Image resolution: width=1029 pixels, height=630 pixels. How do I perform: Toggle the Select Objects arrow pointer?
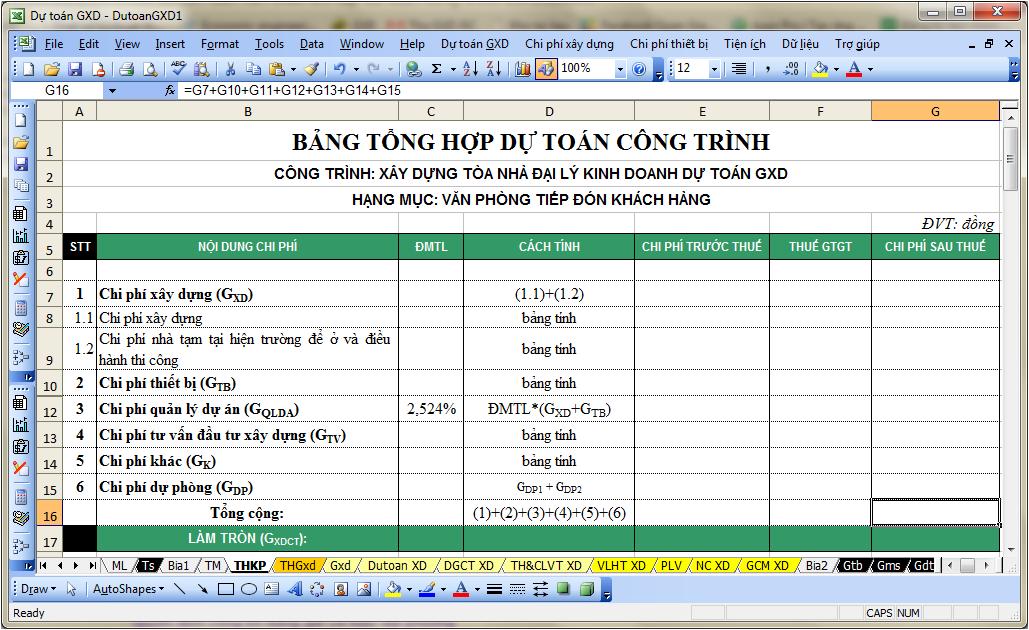pos(72,589)
